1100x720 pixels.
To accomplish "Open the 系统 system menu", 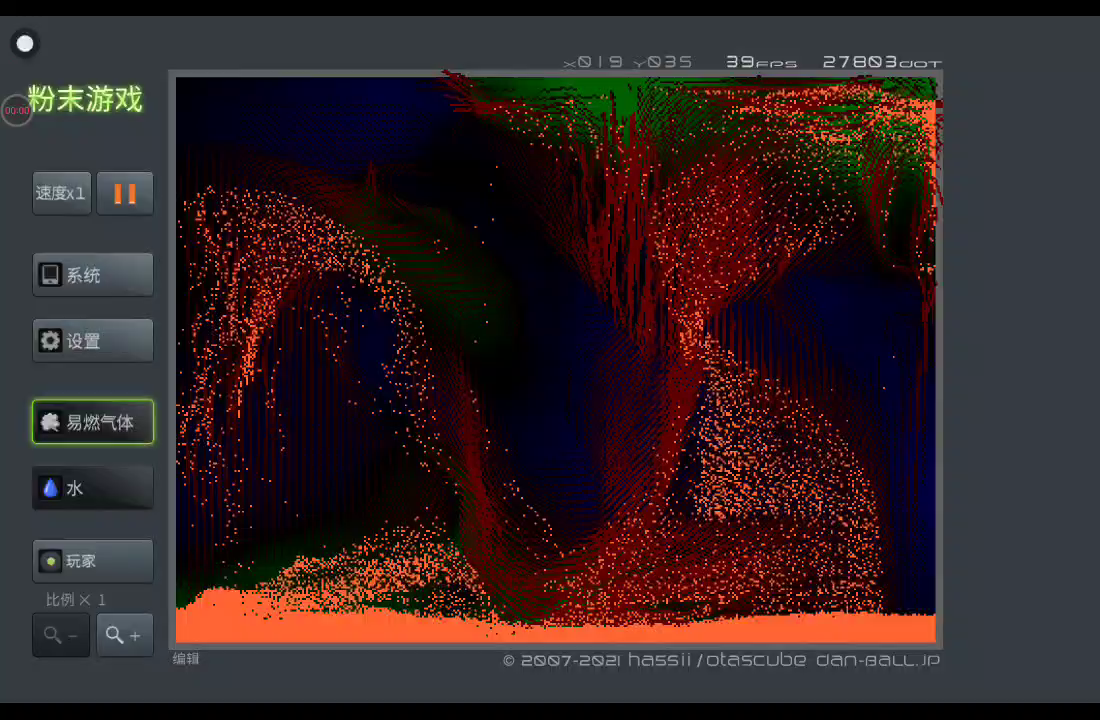I will click(93, 275).
